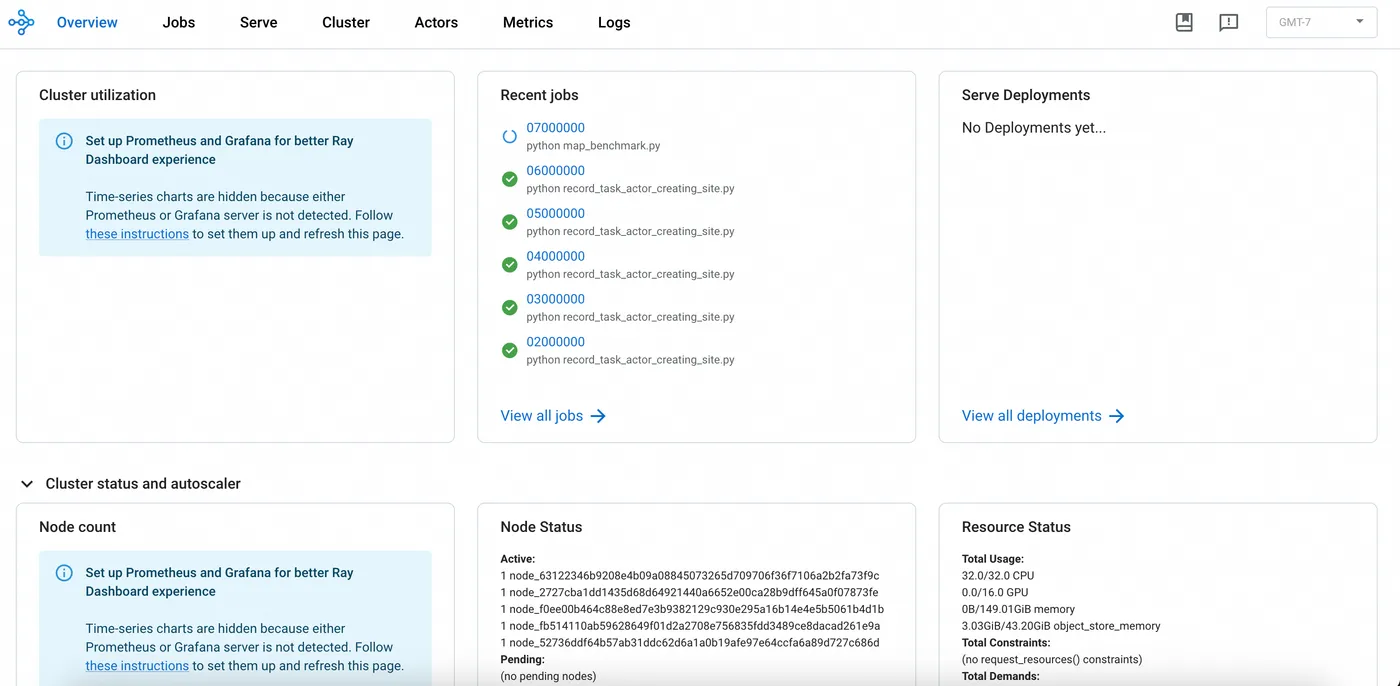The image size is (1400, 686).
Task: Click the green success check for job 02000000
Action: pos(509,350)
